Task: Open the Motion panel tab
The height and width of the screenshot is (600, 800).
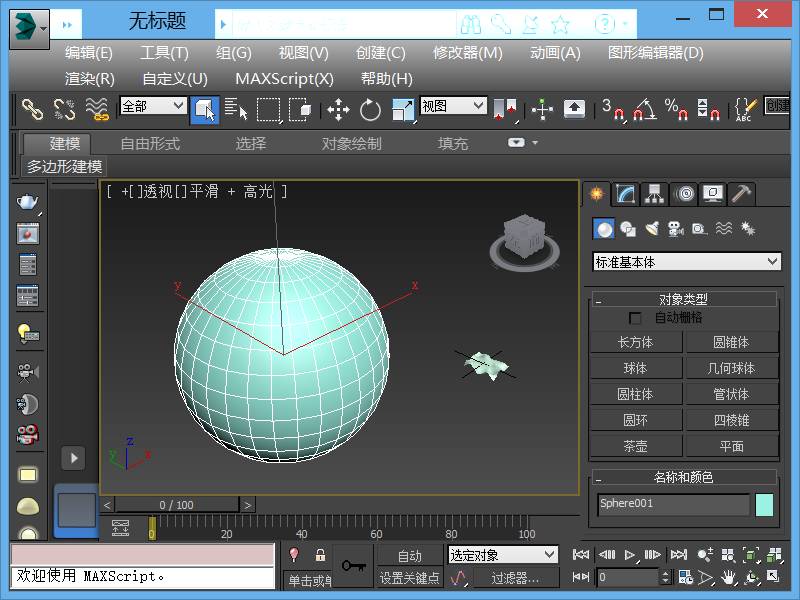Action: coord(685,194)
